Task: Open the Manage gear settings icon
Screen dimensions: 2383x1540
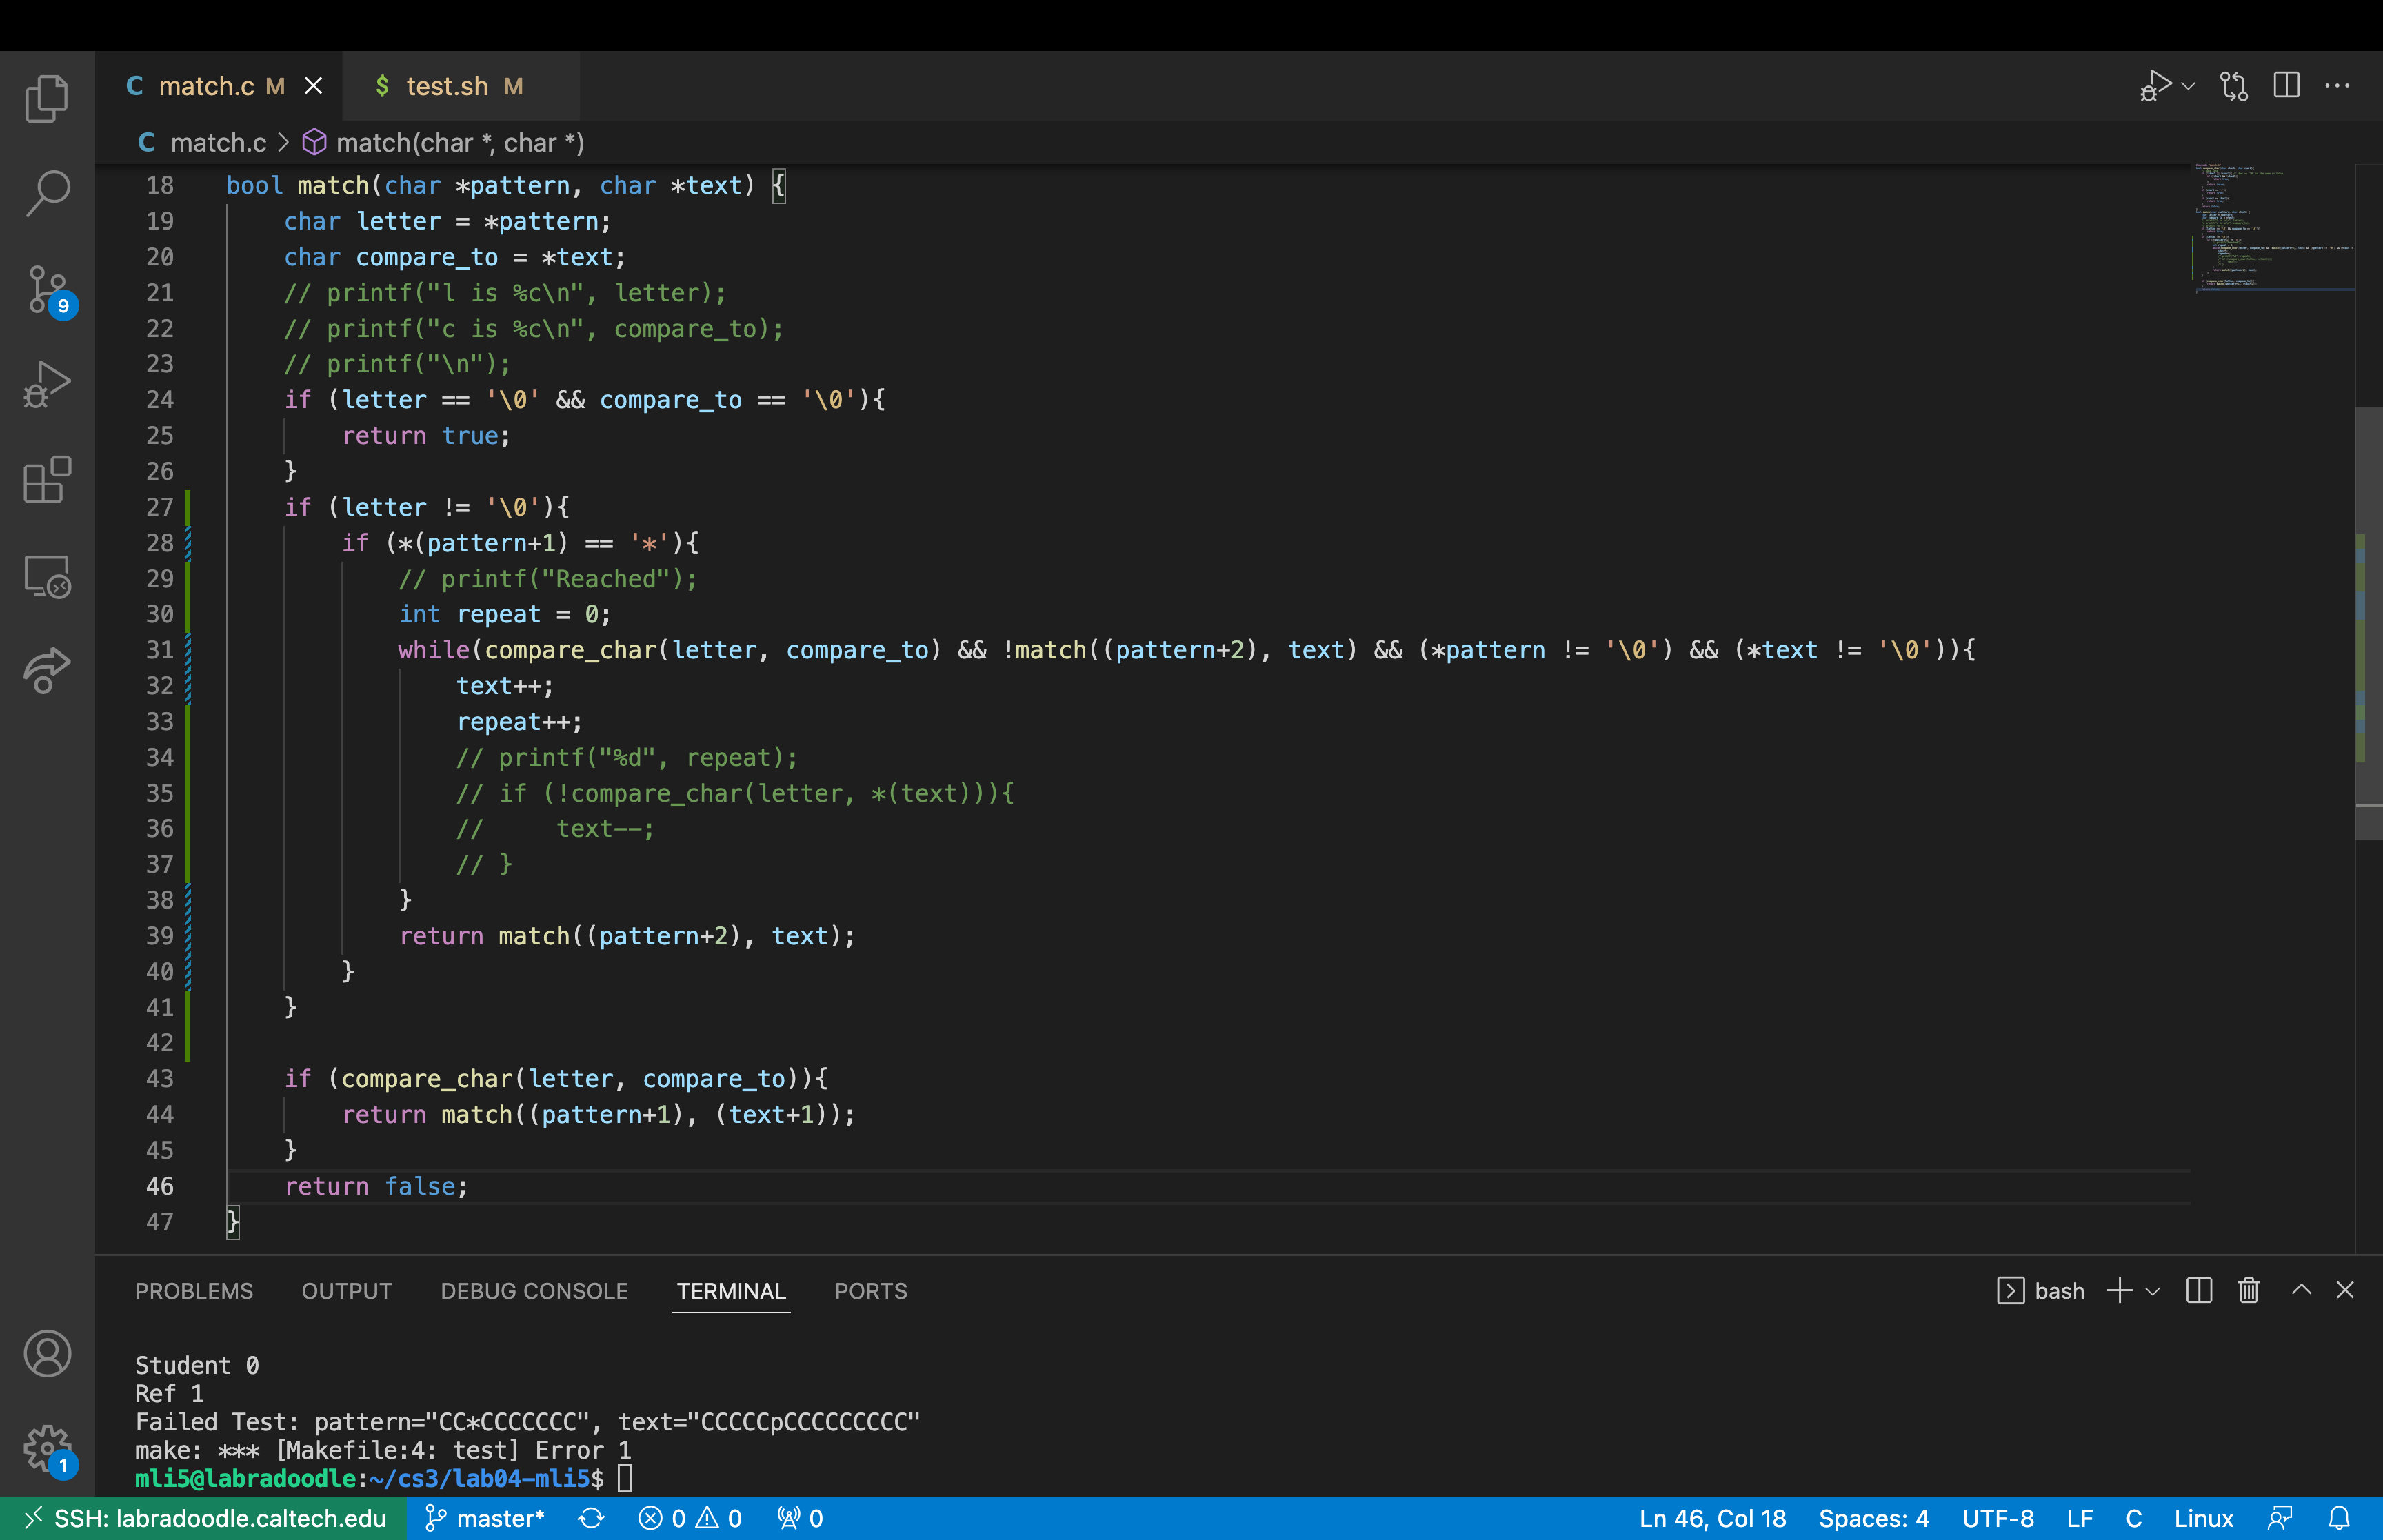Action: coord(47,1448)
